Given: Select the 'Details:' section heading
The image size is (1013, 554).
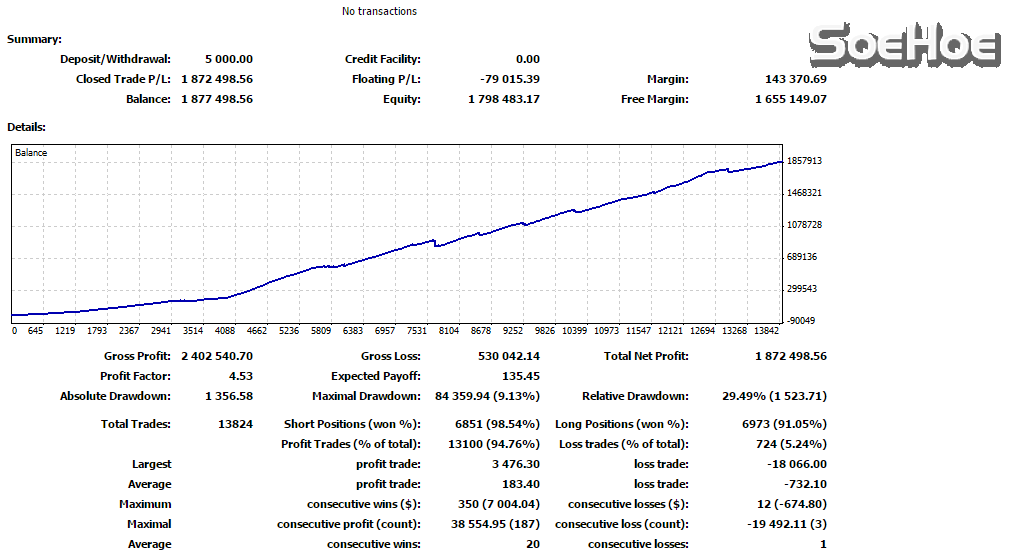Looking at the screenshot, I should (26, 127).
